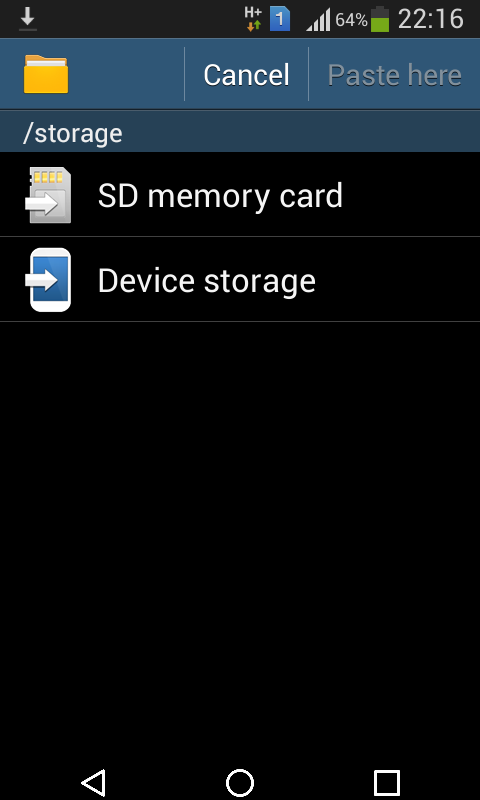Tap the /storage path bar
The image size is (480, 800).
point(240,132)
